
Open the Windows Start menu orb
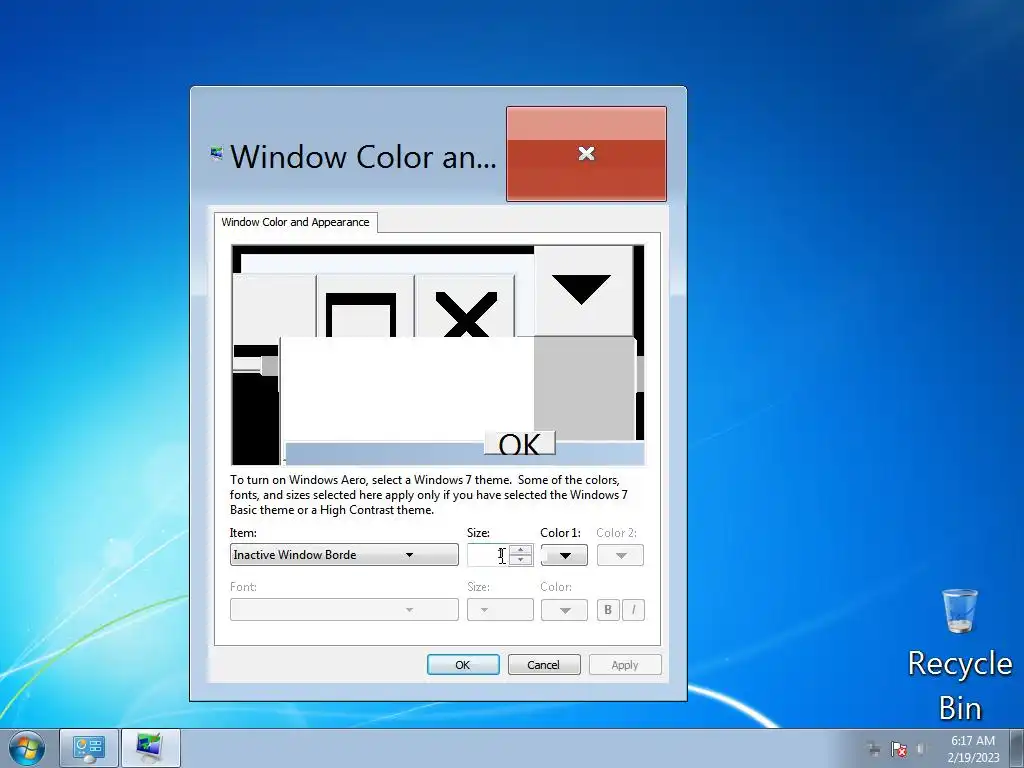tap(27, 748)
